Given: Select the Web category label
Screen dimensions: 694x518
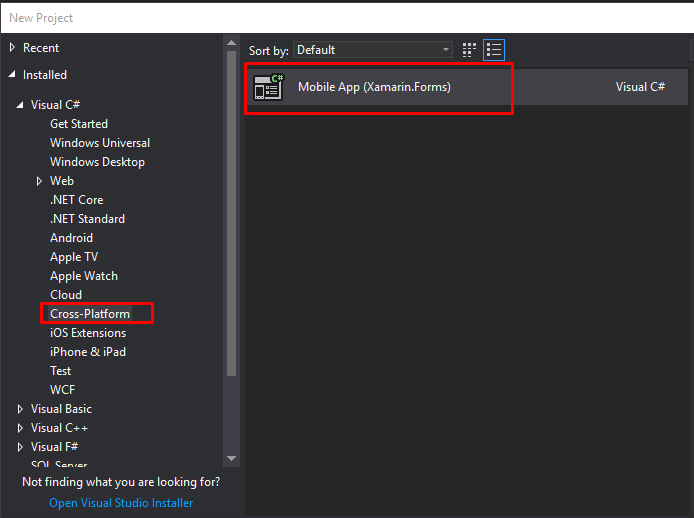Looking at the screenshot, I should pyautogui.click(x=62, y=181).
